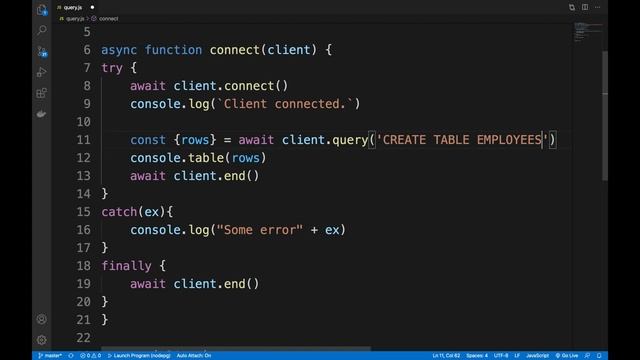Click 'catch(ex){' on line 15

[x=137, y=211]
